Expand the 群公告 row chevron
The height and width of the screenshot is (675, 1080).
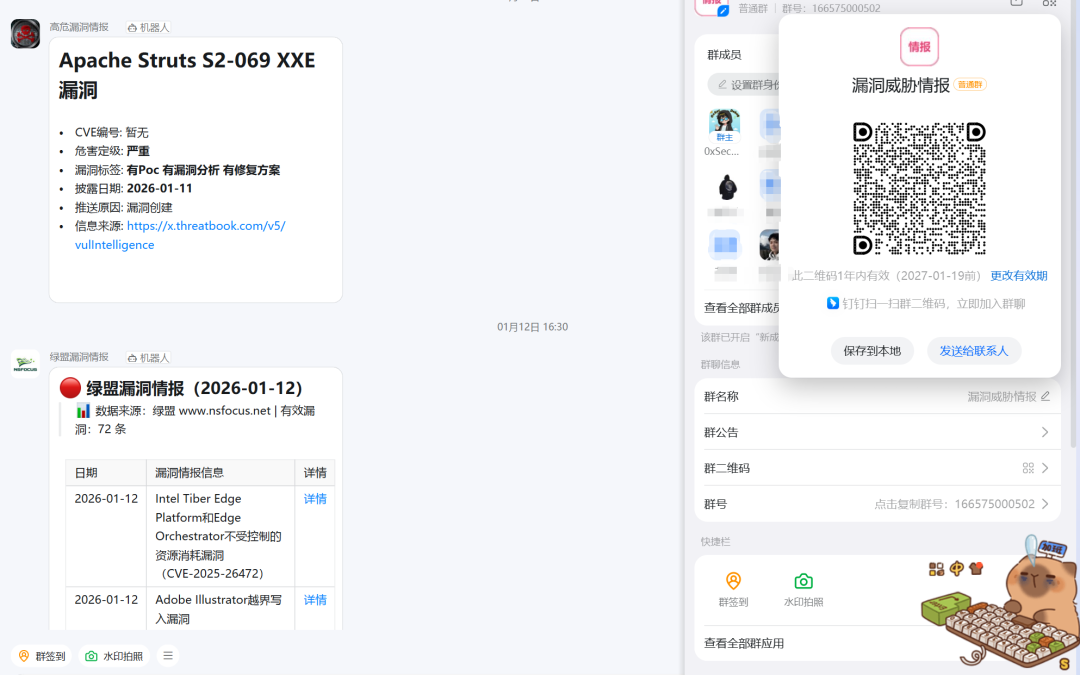[x=1046, y=431]
